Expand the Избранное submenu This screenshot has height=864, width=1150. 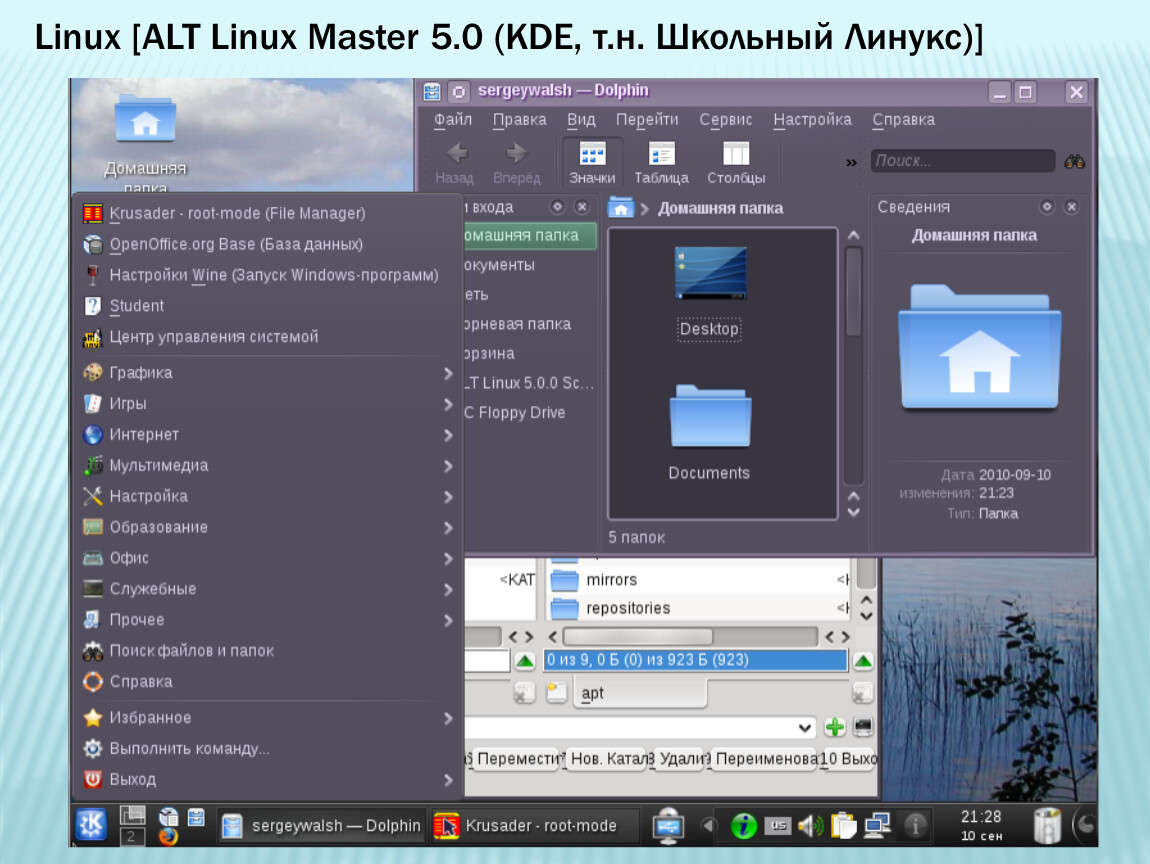coord(268,717)
